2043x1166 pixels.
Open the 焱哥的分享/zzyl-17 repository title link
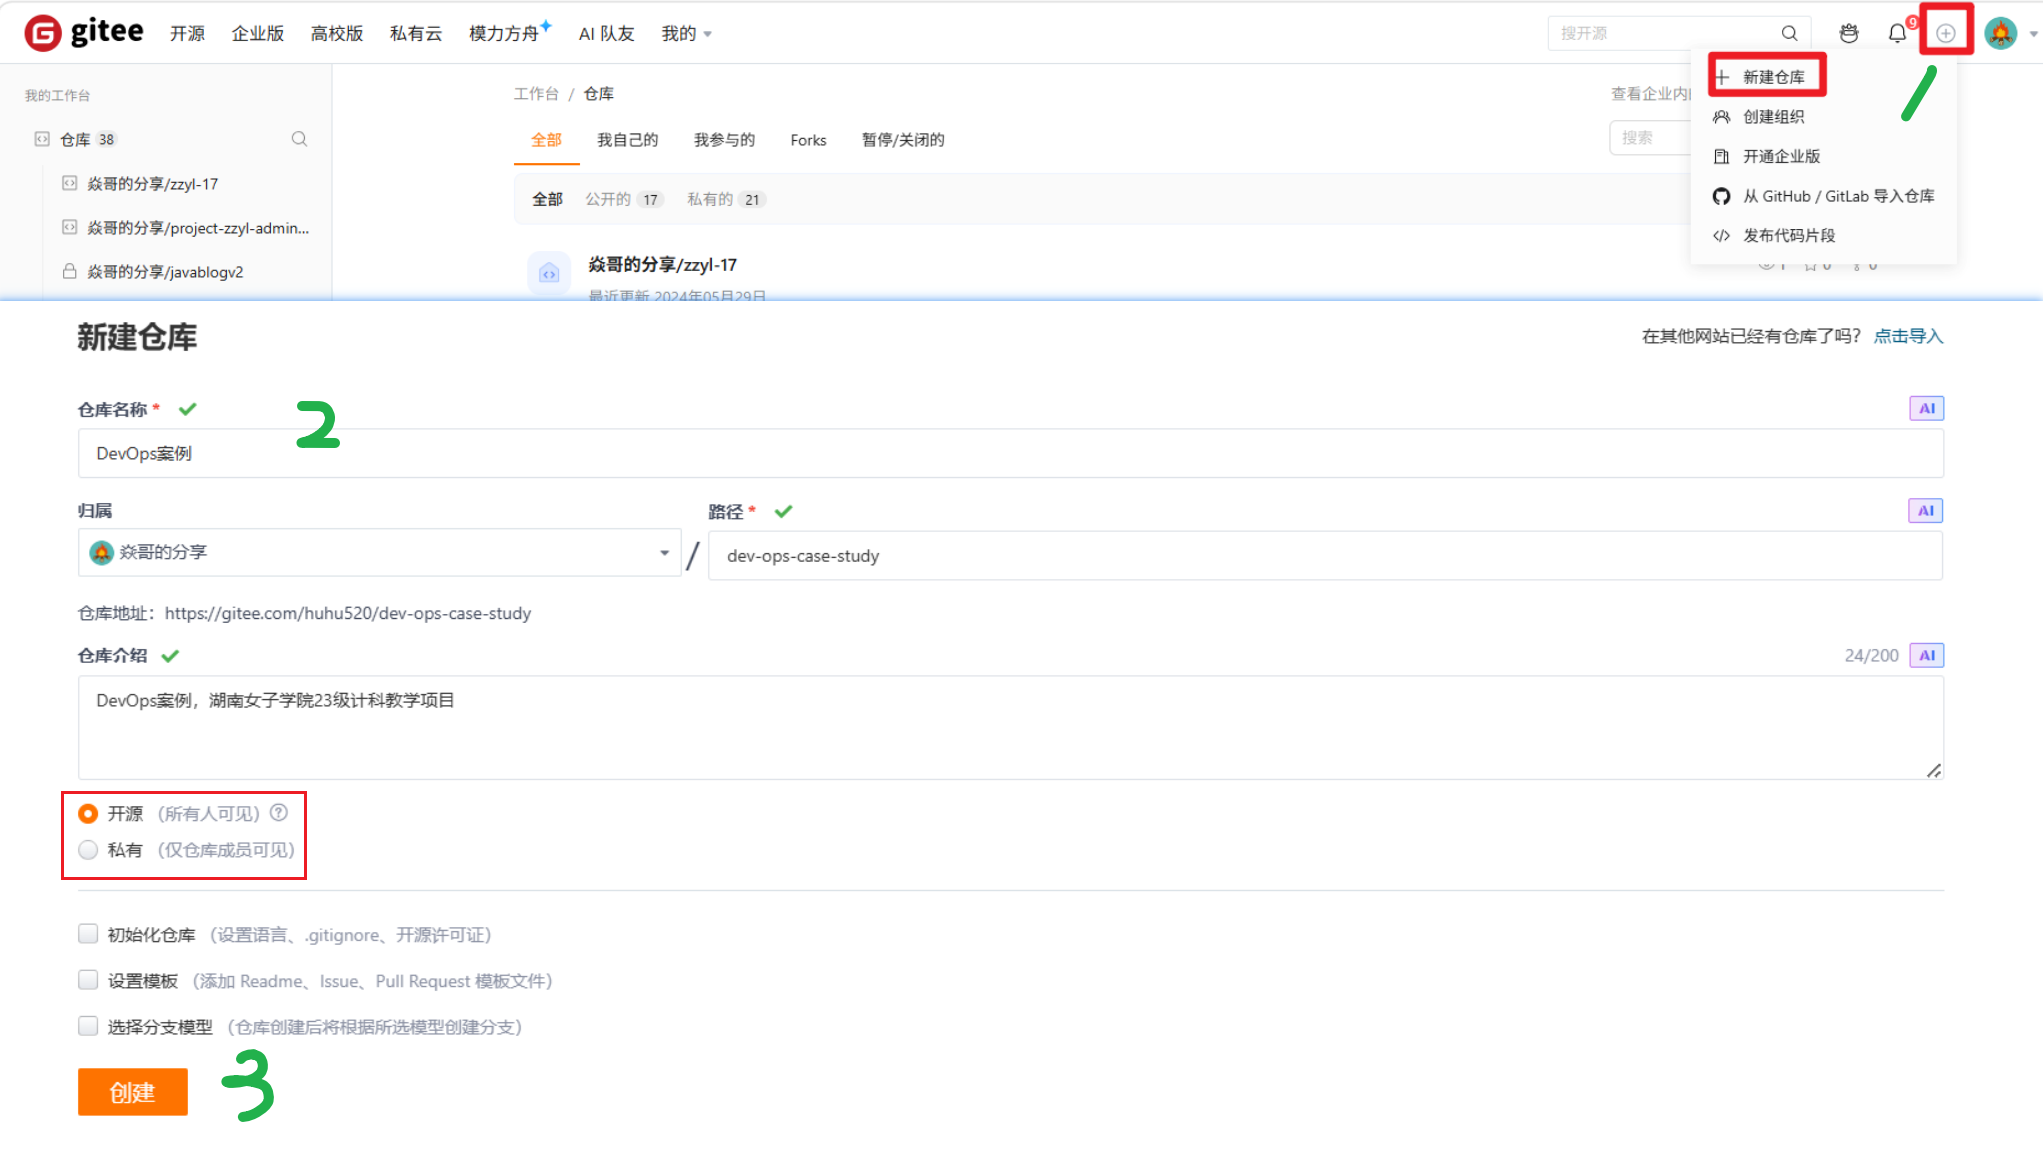tap(662, 264)
